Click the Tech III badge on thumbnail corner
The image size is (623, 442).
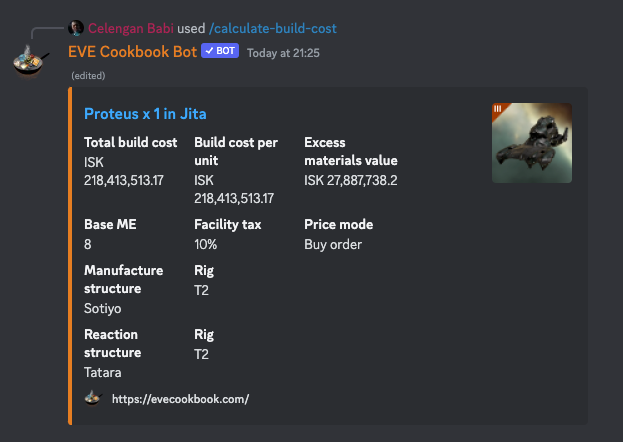498,108
